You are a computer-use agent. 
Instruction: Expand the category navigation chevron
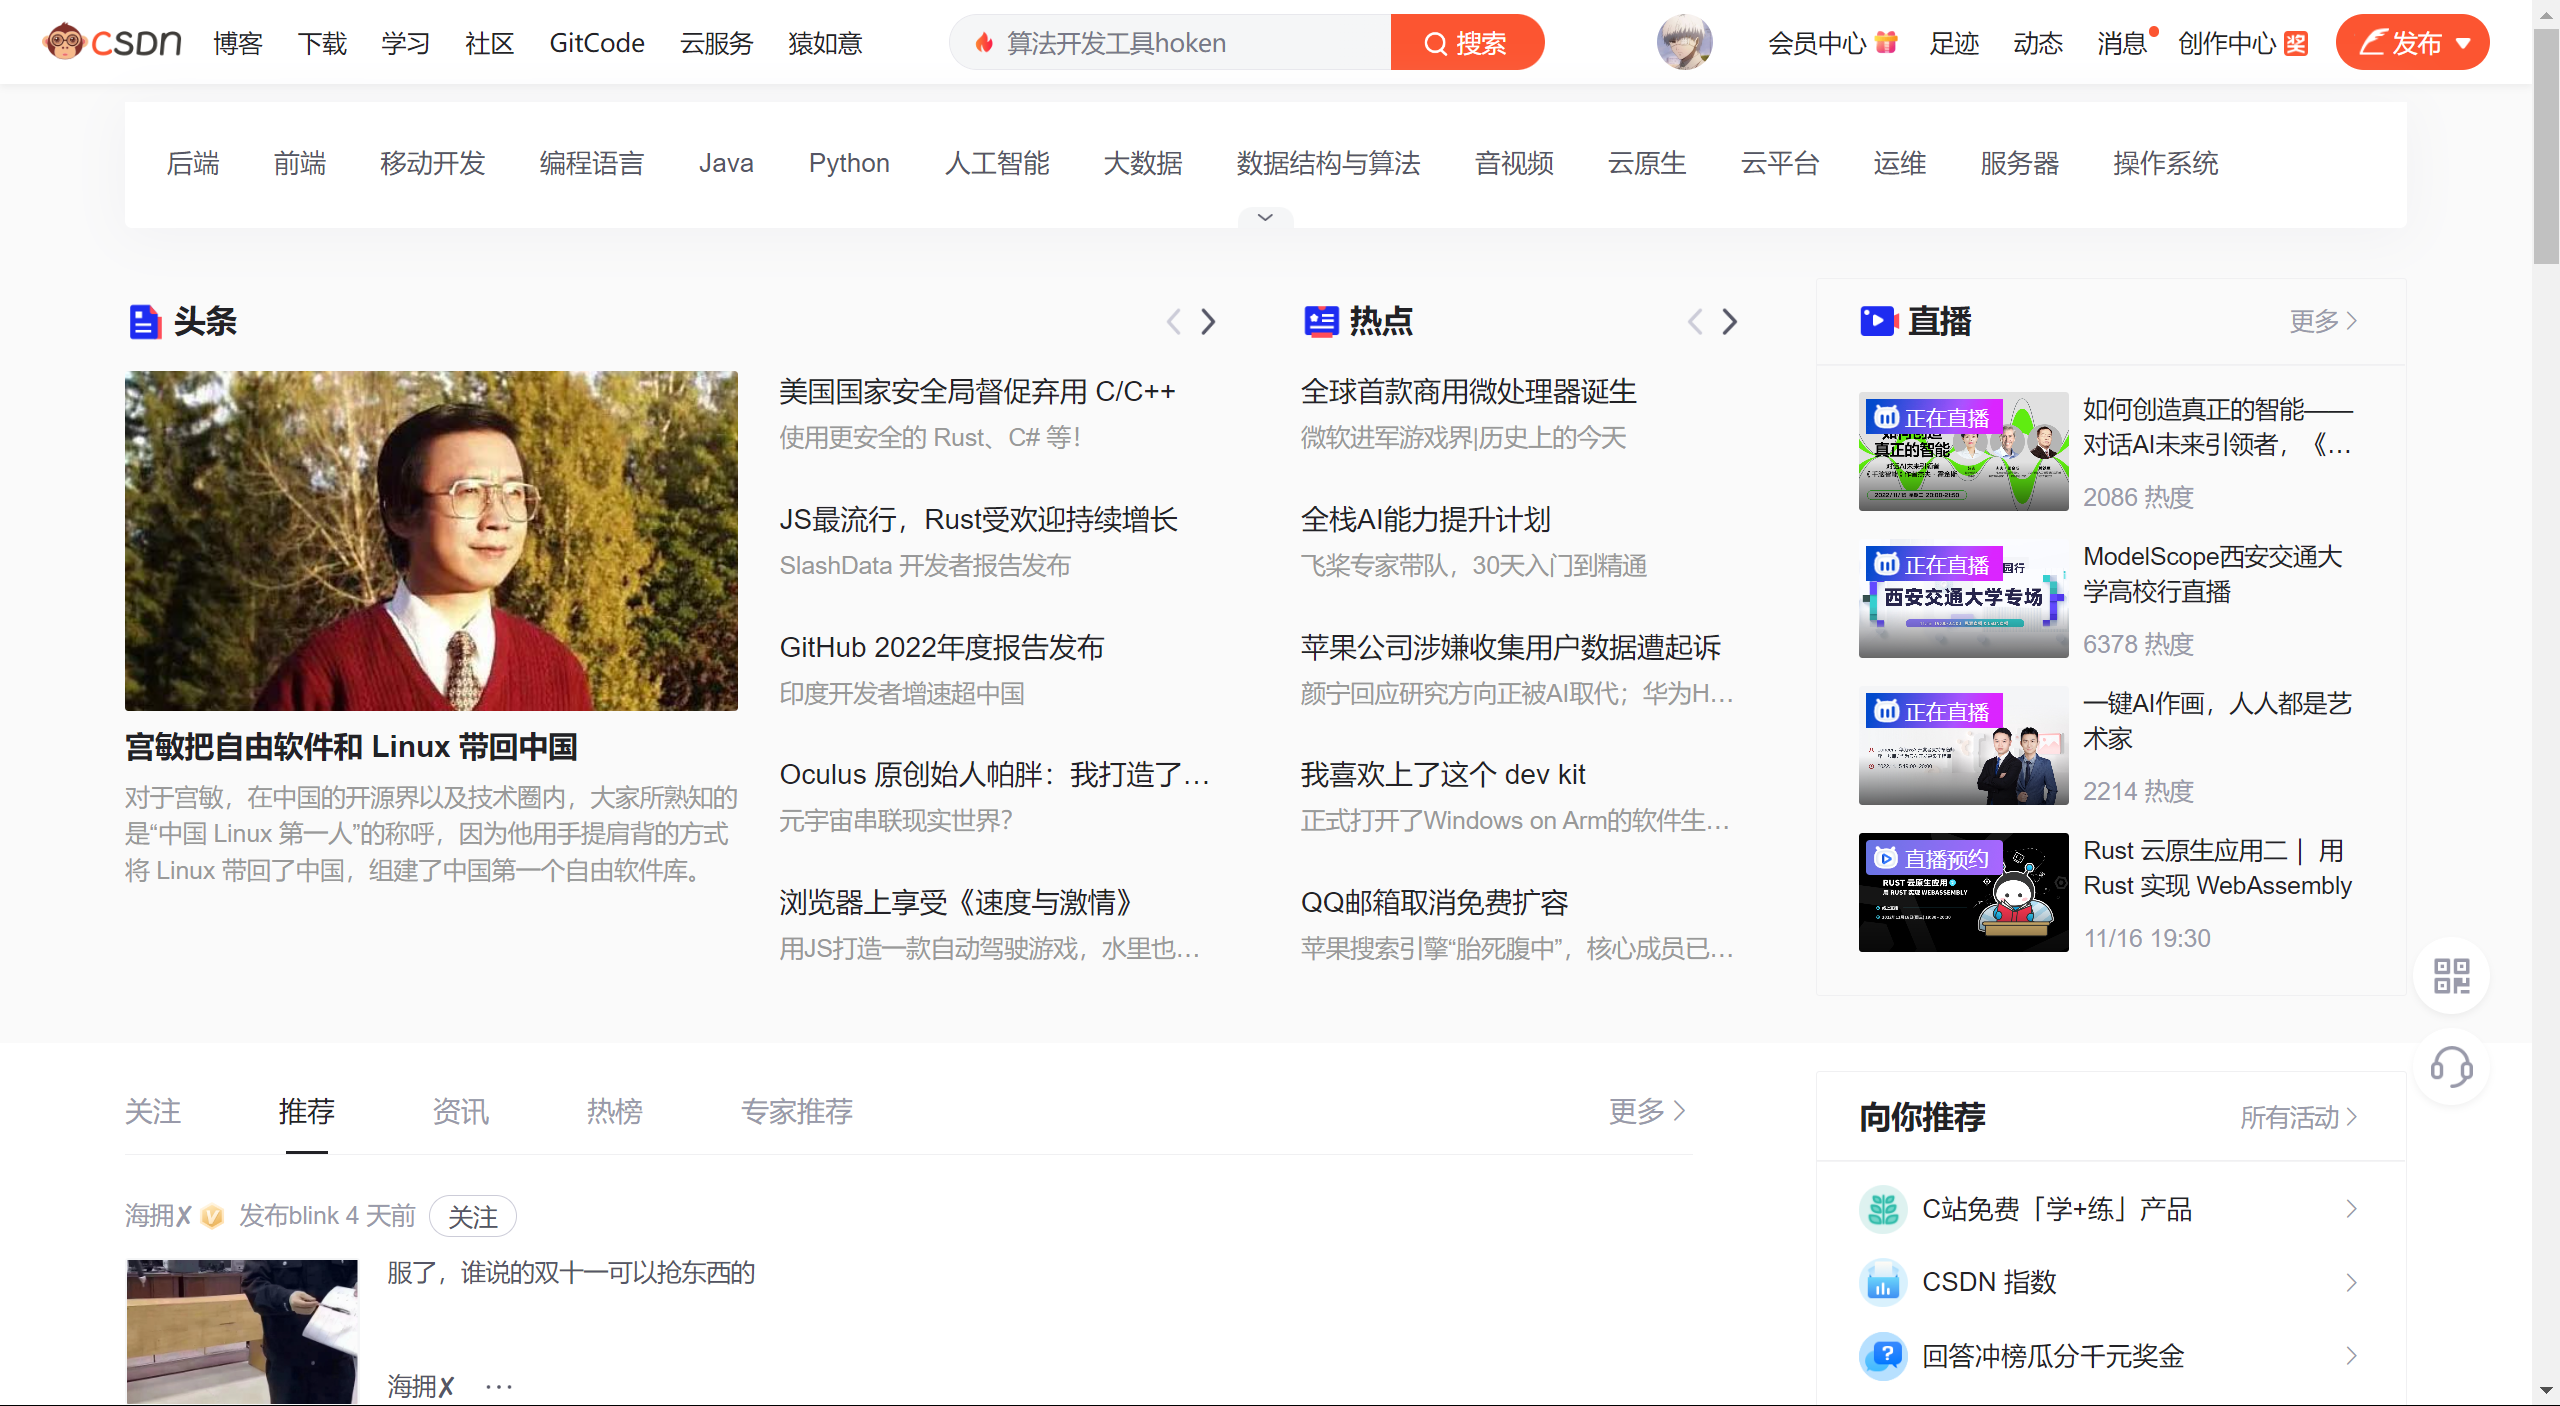pyautogui.click(x=1265, y=217)
